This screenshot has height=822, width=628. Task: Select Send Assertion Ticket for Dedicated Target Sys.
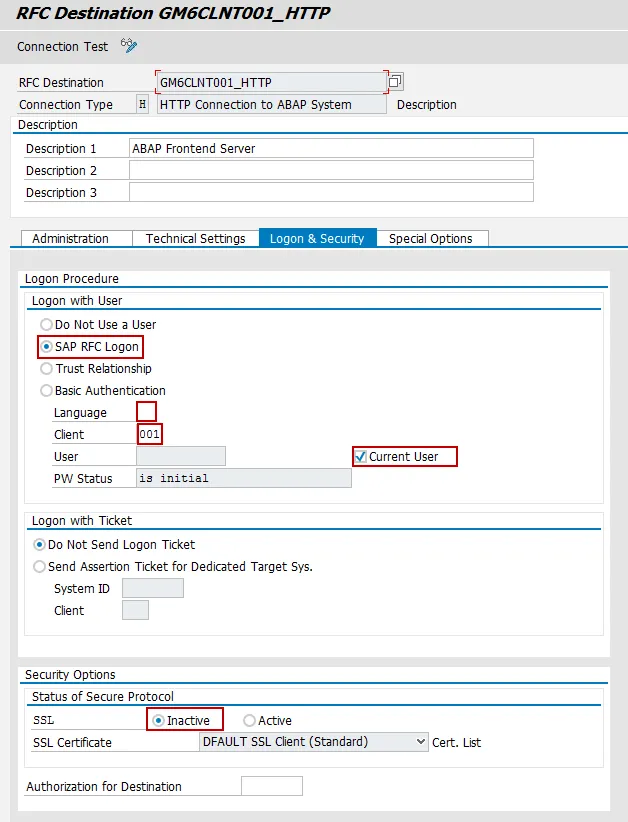40,567
